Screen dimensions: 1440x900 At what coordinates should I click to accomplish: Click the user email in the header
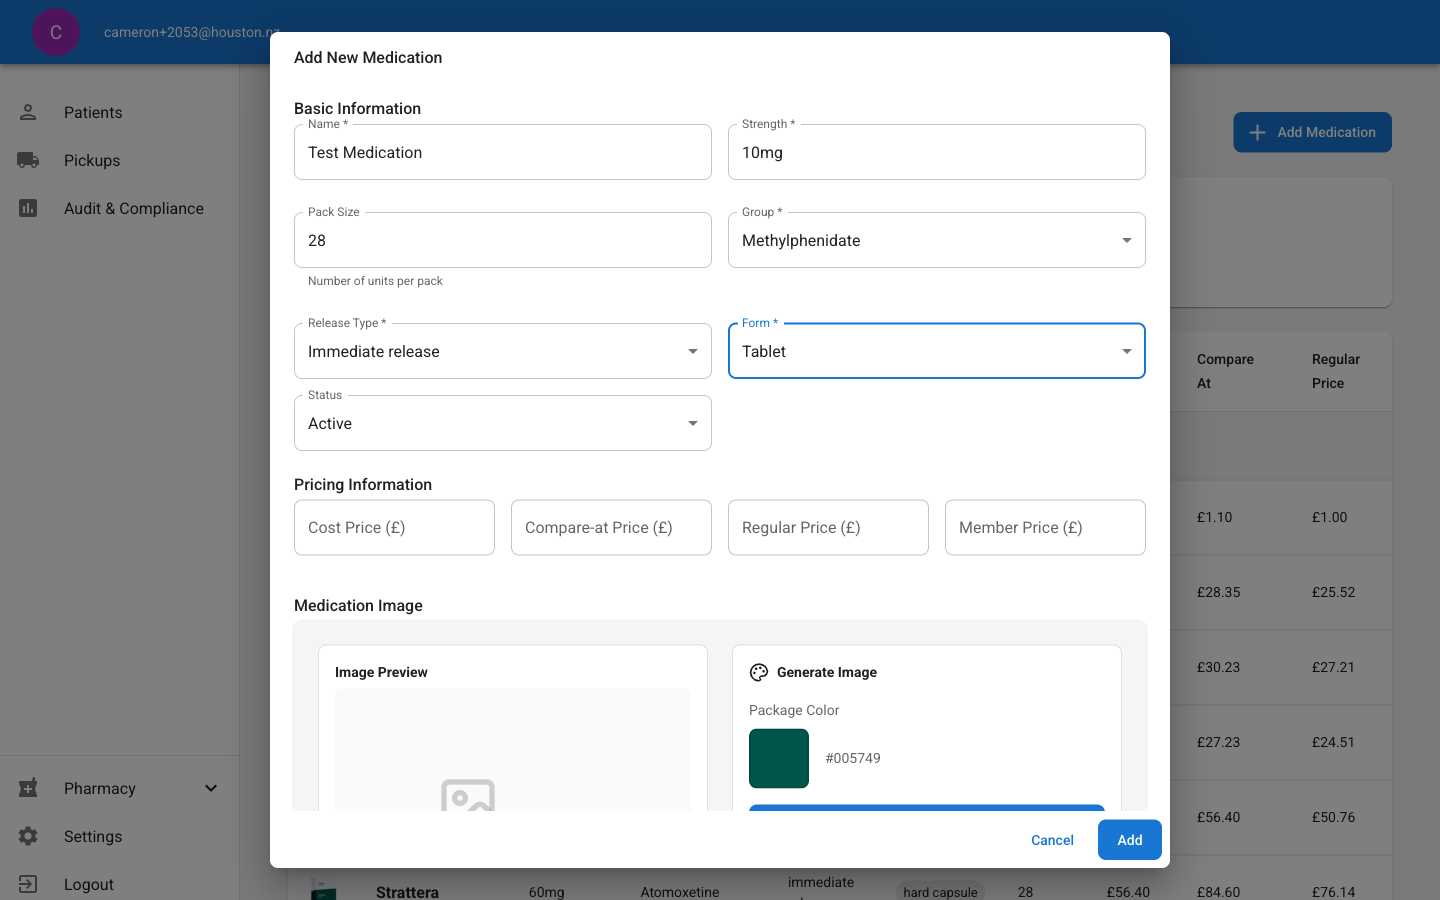pyautogui.click(x=191, y=32)
